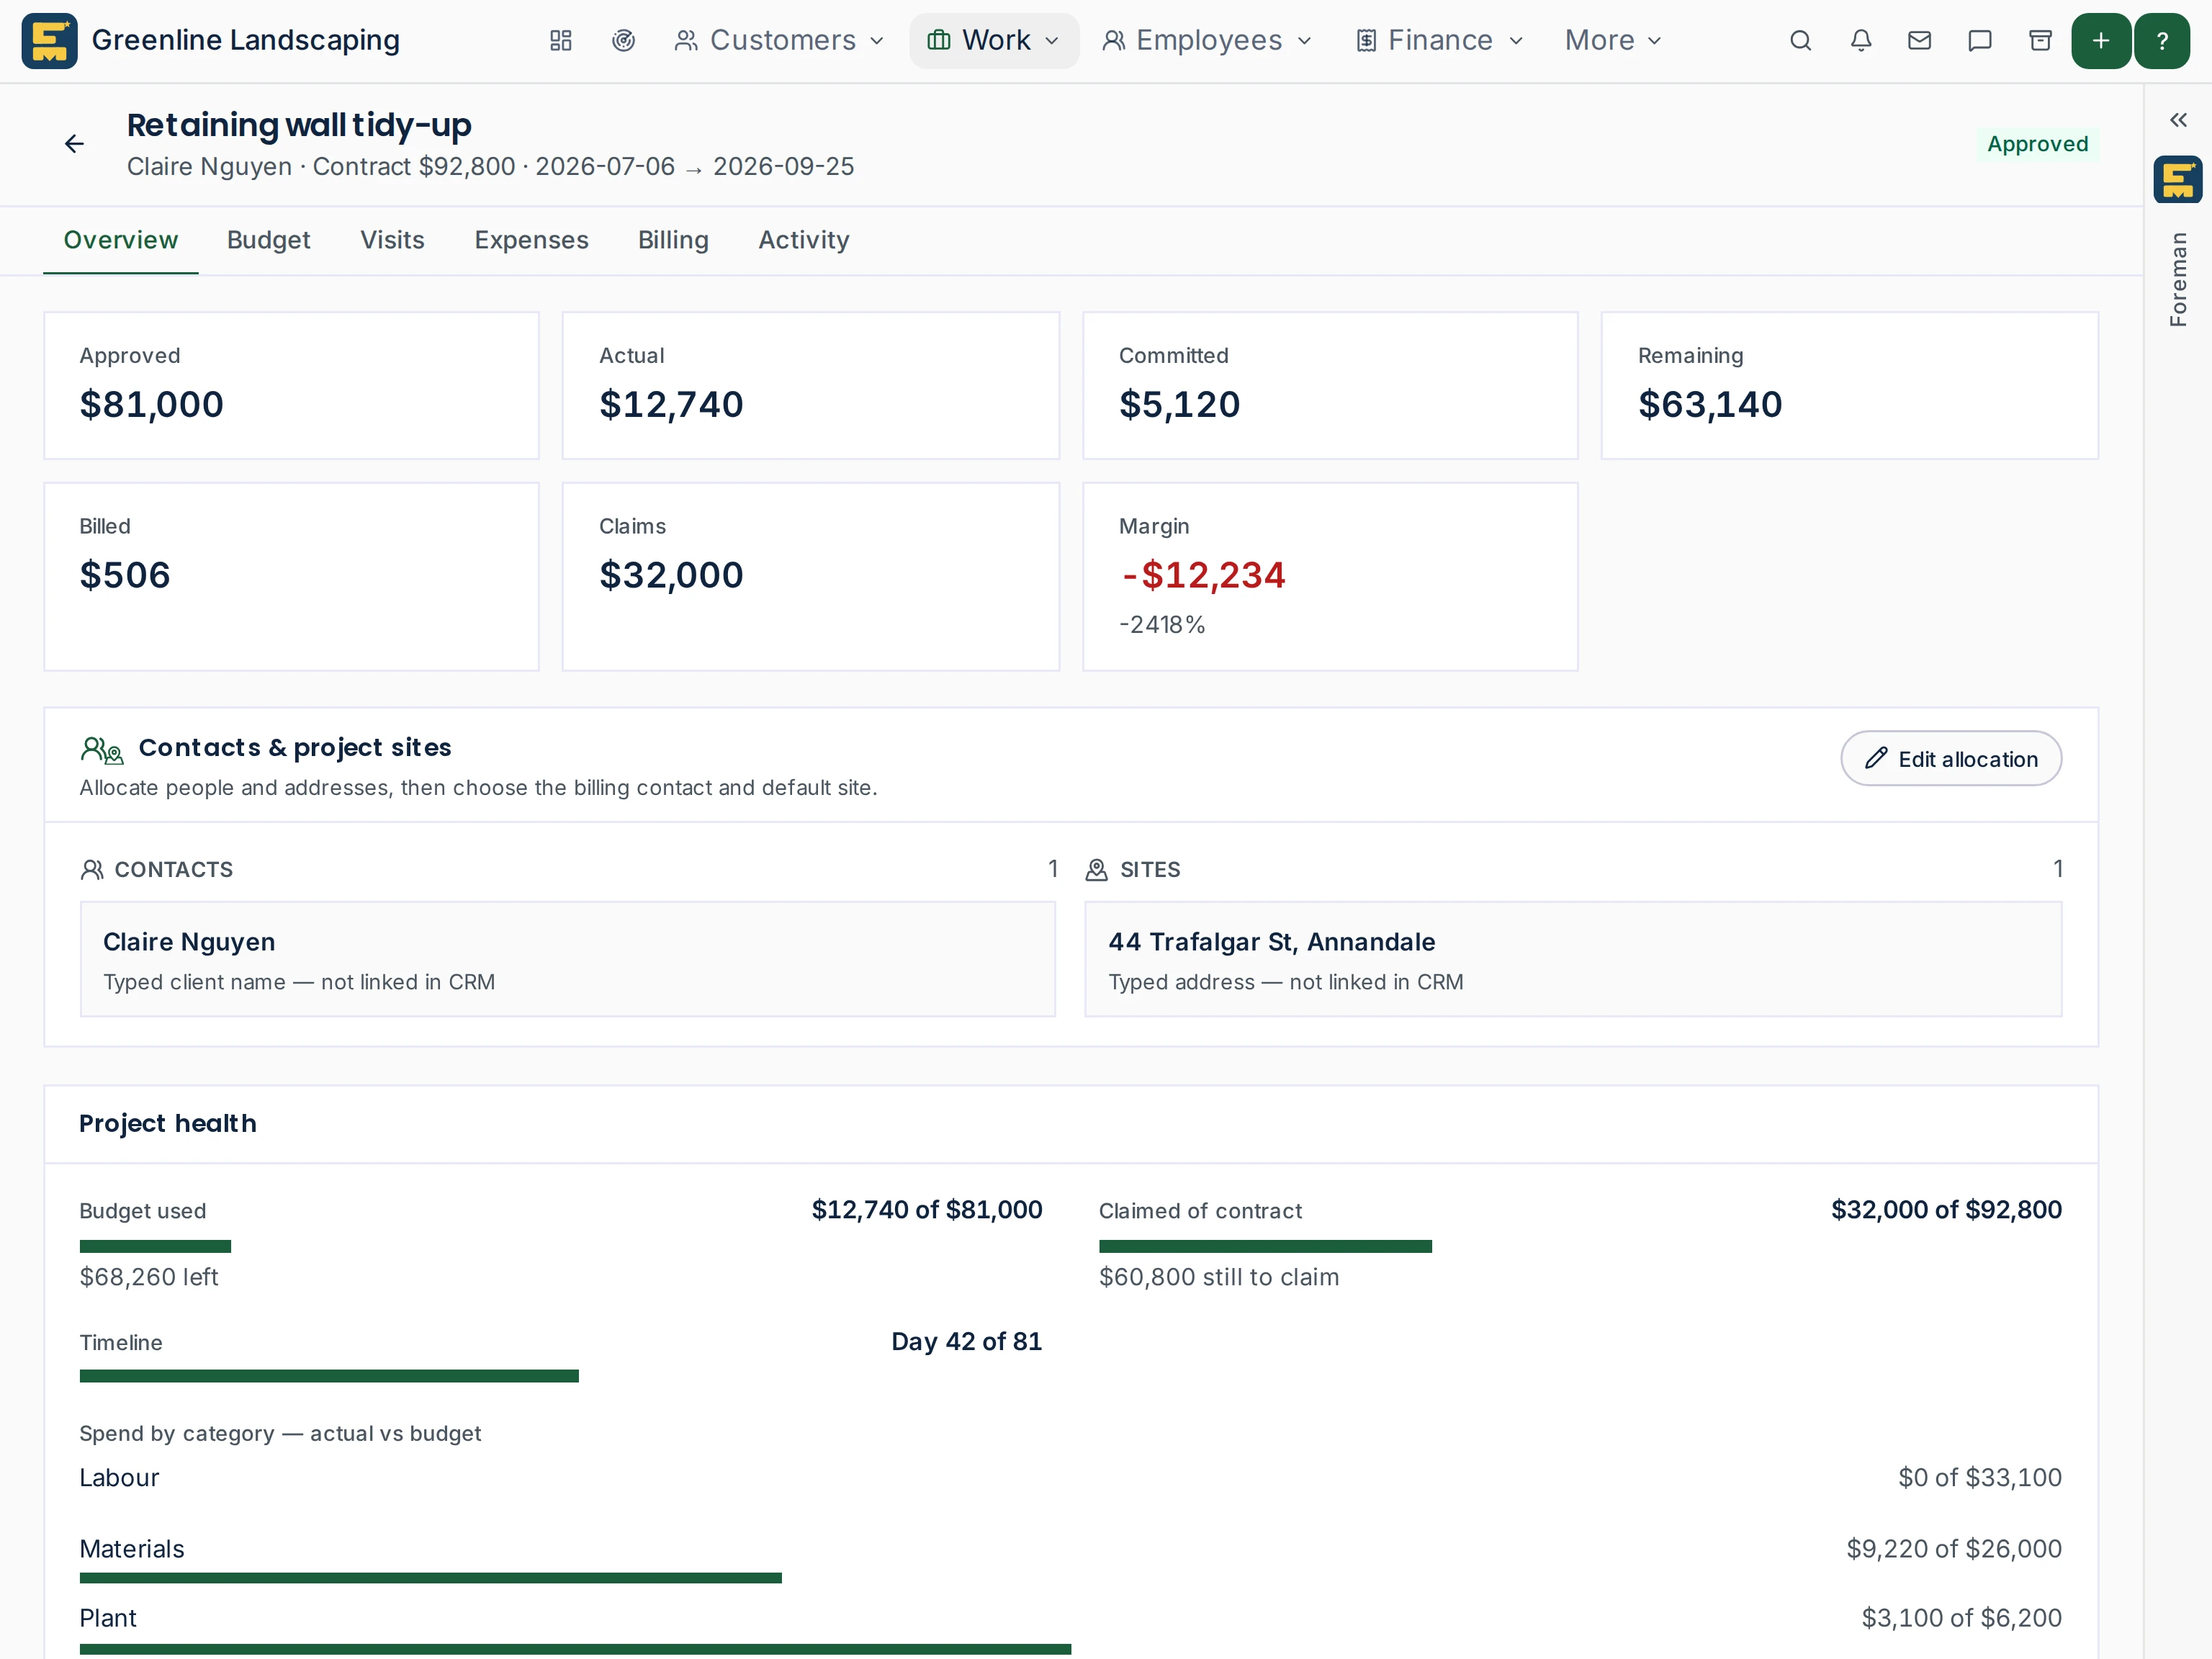Click the green plus create button

point(2101,41)
